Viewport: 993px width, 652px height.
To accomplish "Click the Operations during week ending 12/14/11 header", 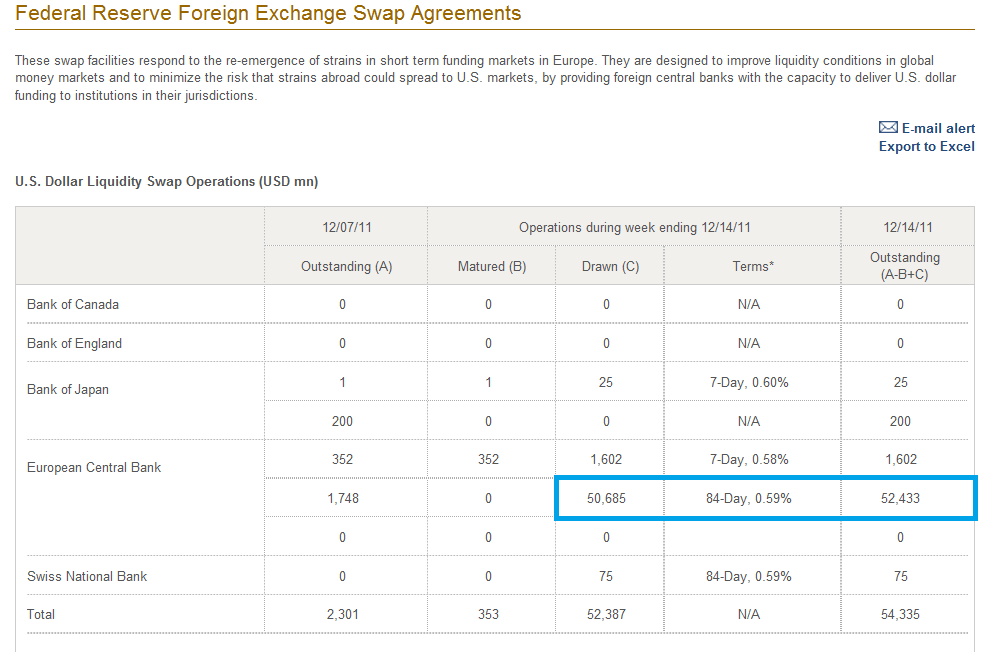I will point(635,227).
